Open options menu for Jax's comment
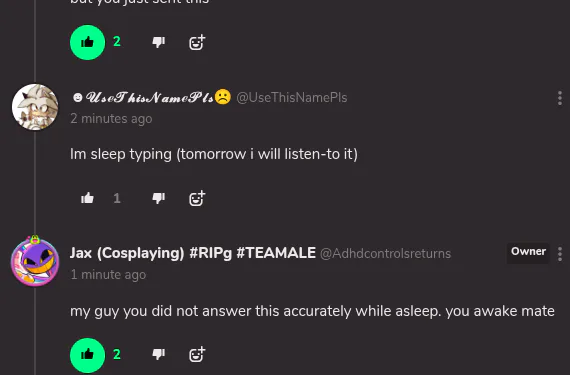The width and height of the screenshot is (570, 375). coord(560,254)
